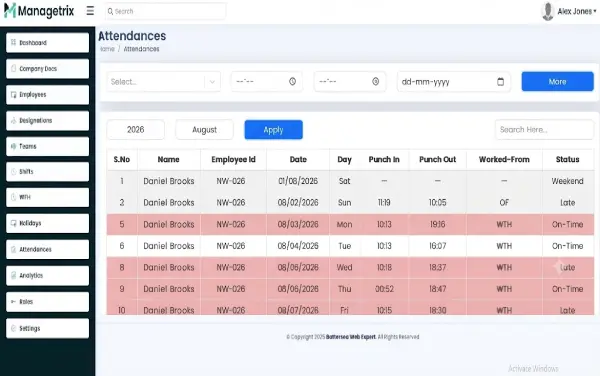This screenshot has height=376, width=600.
Task: Open Employees menu item
Action: [x=47, y=94]
